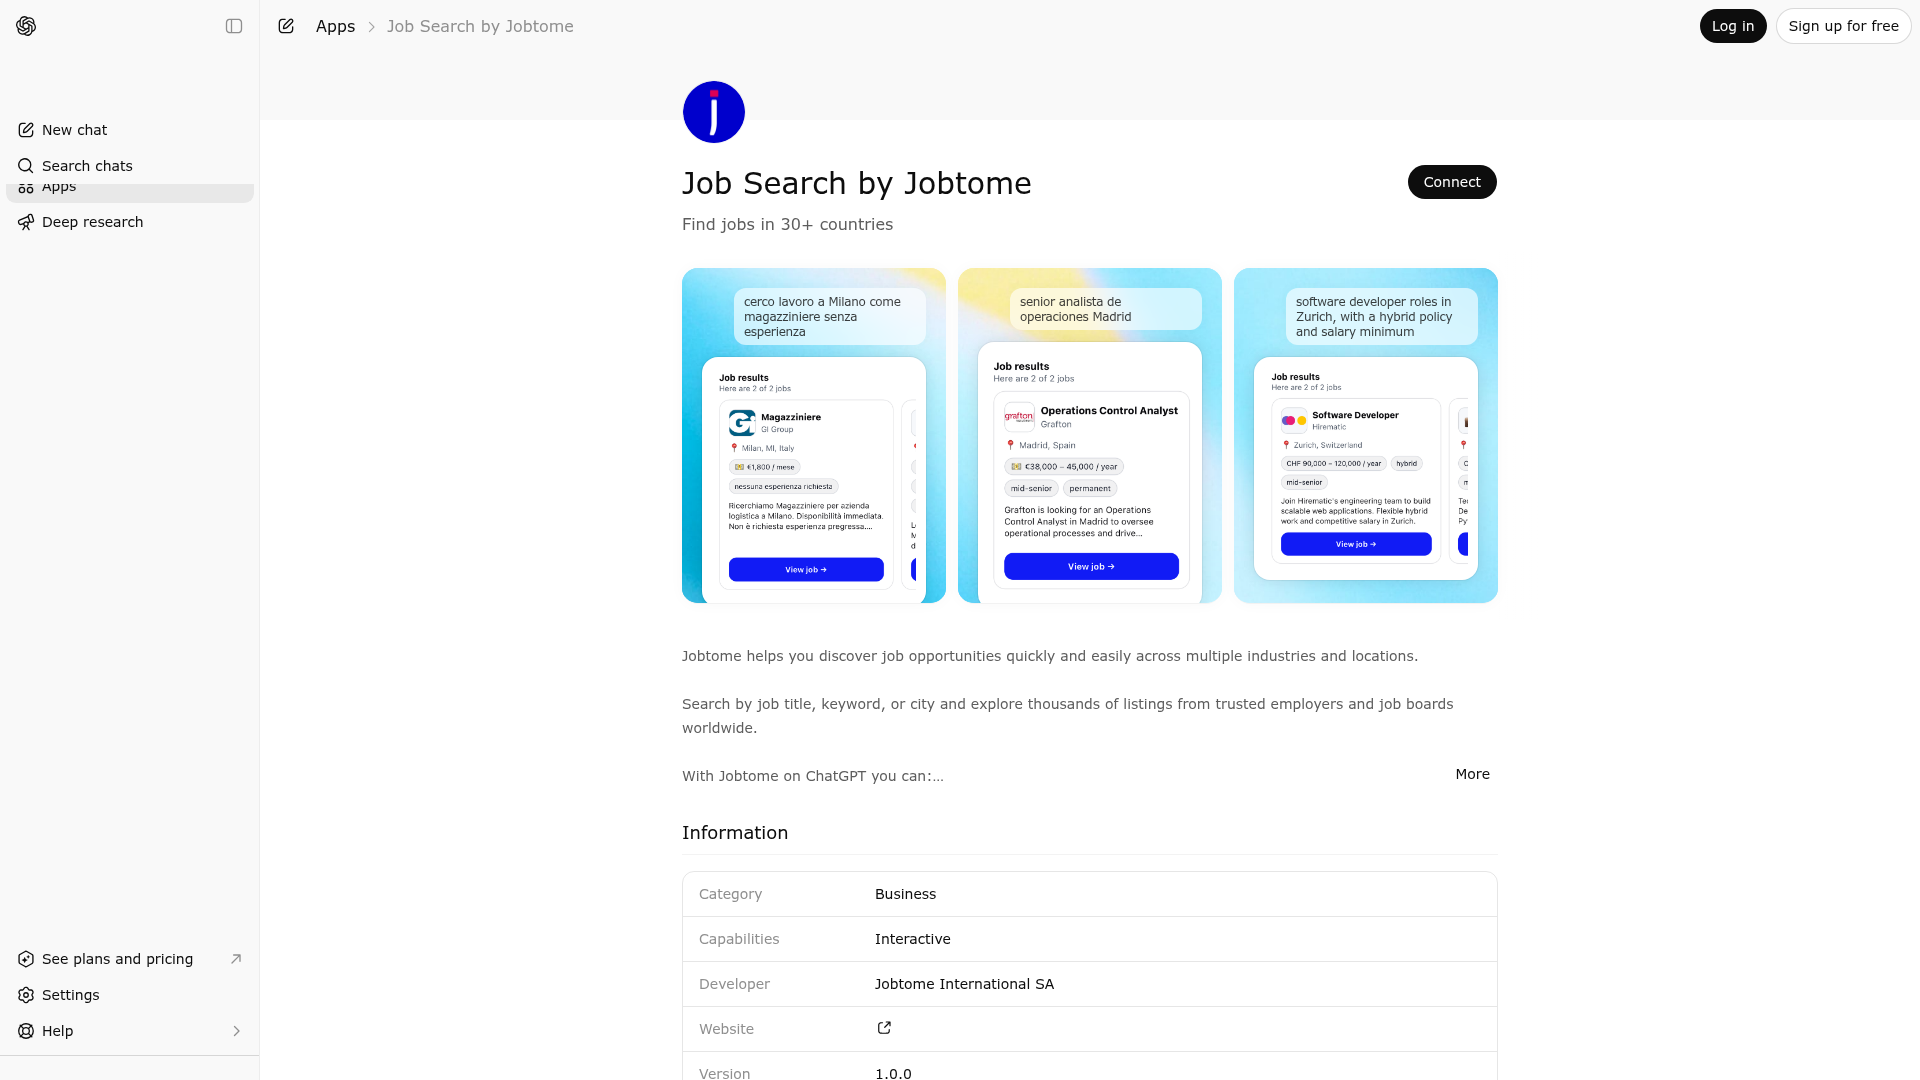Click the ChatGPT logo in the sidebar
The width and height of the screenshot is (1920, 1080).
(26, 26)
